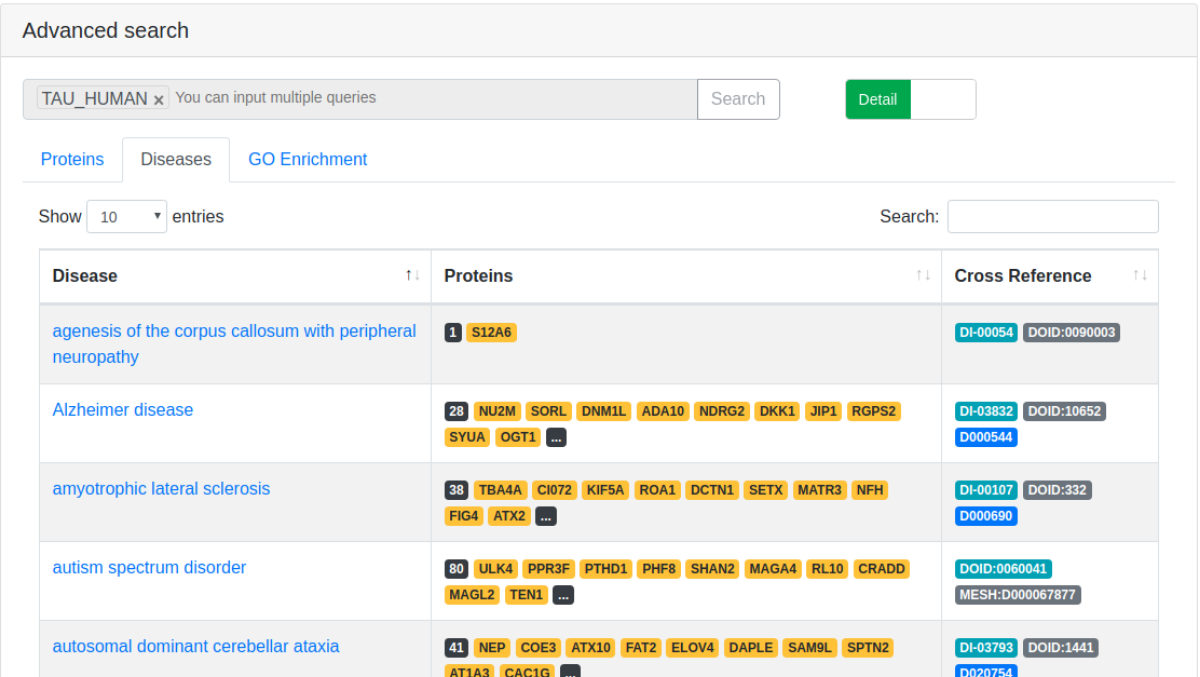Open the Show entries dropdown
Image resolution: width=1200 pixels, height=677 pixels.
point(128,217)
